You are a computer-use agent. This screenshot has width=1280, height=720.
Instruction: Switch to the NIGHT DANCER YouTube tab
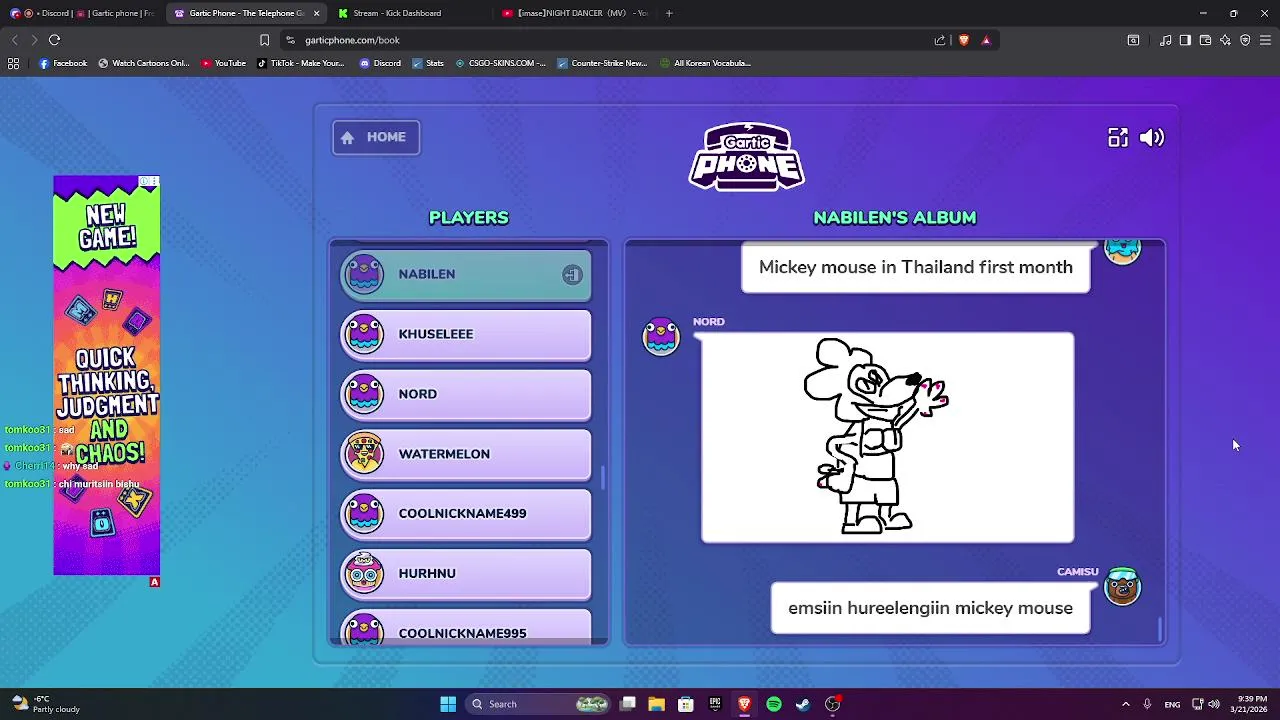(575, 13)
